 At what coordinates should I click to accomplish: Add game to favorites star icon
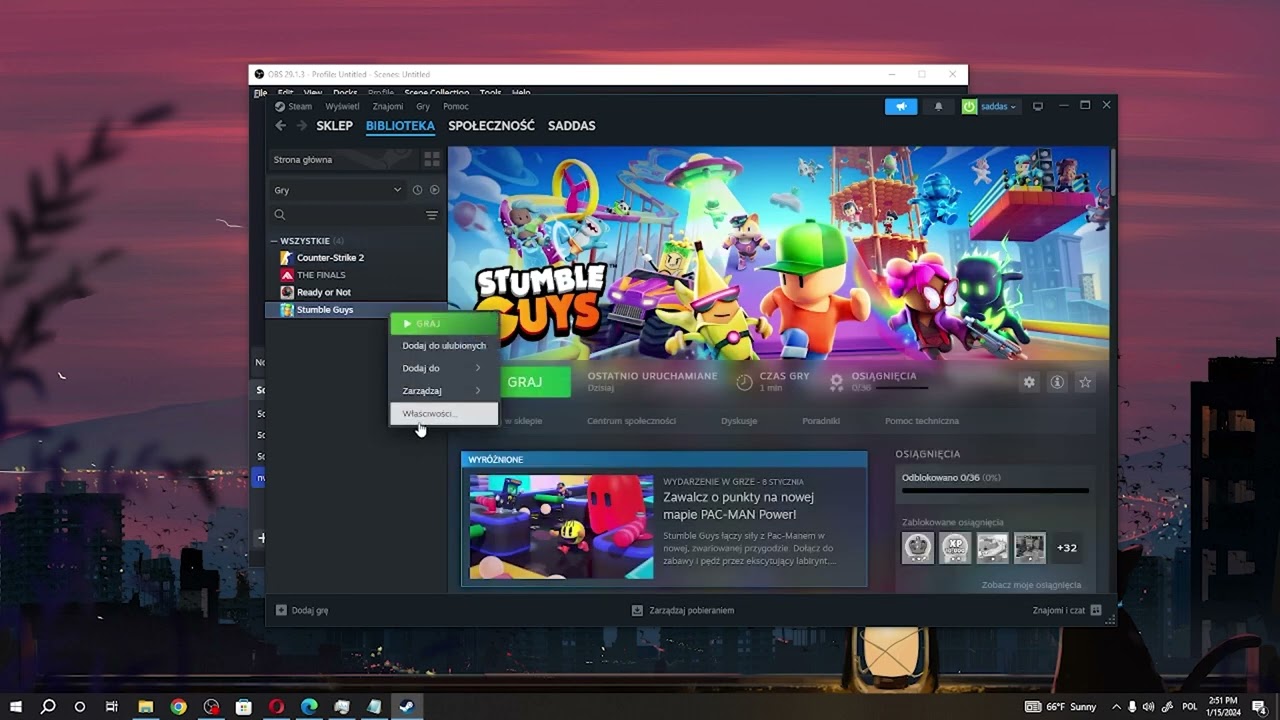coord(1085,382)
